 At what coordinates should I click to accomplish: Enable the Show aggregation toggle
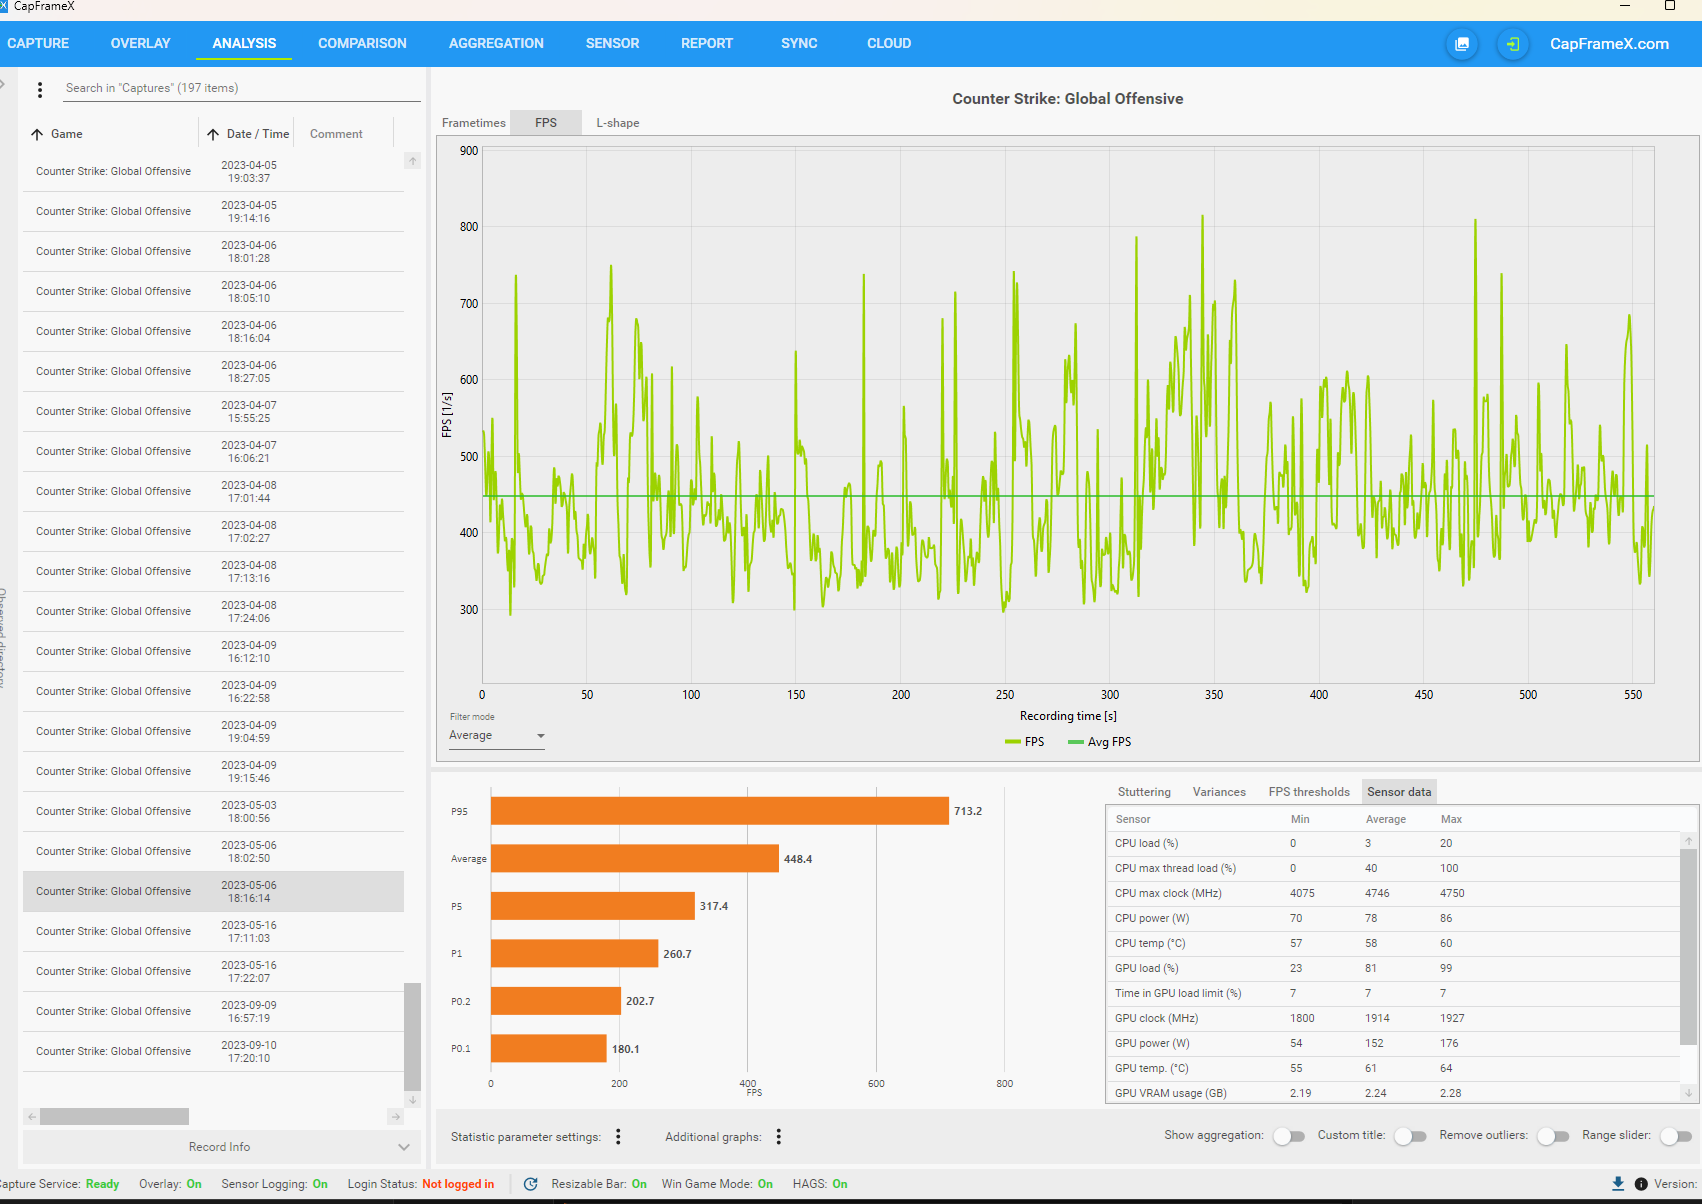pos(1289,1136)
